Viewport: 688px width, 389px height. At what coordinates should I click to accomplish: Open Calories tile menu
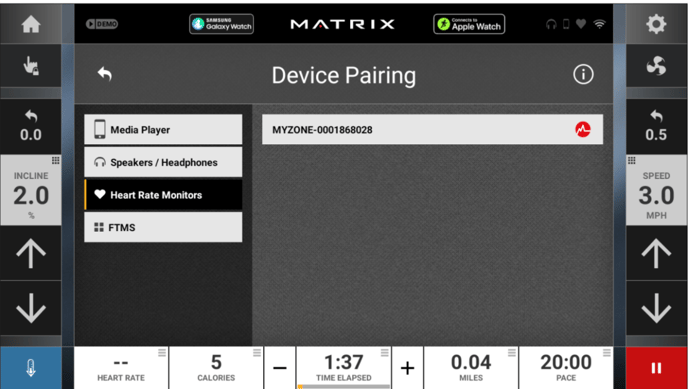click(257, 353)
